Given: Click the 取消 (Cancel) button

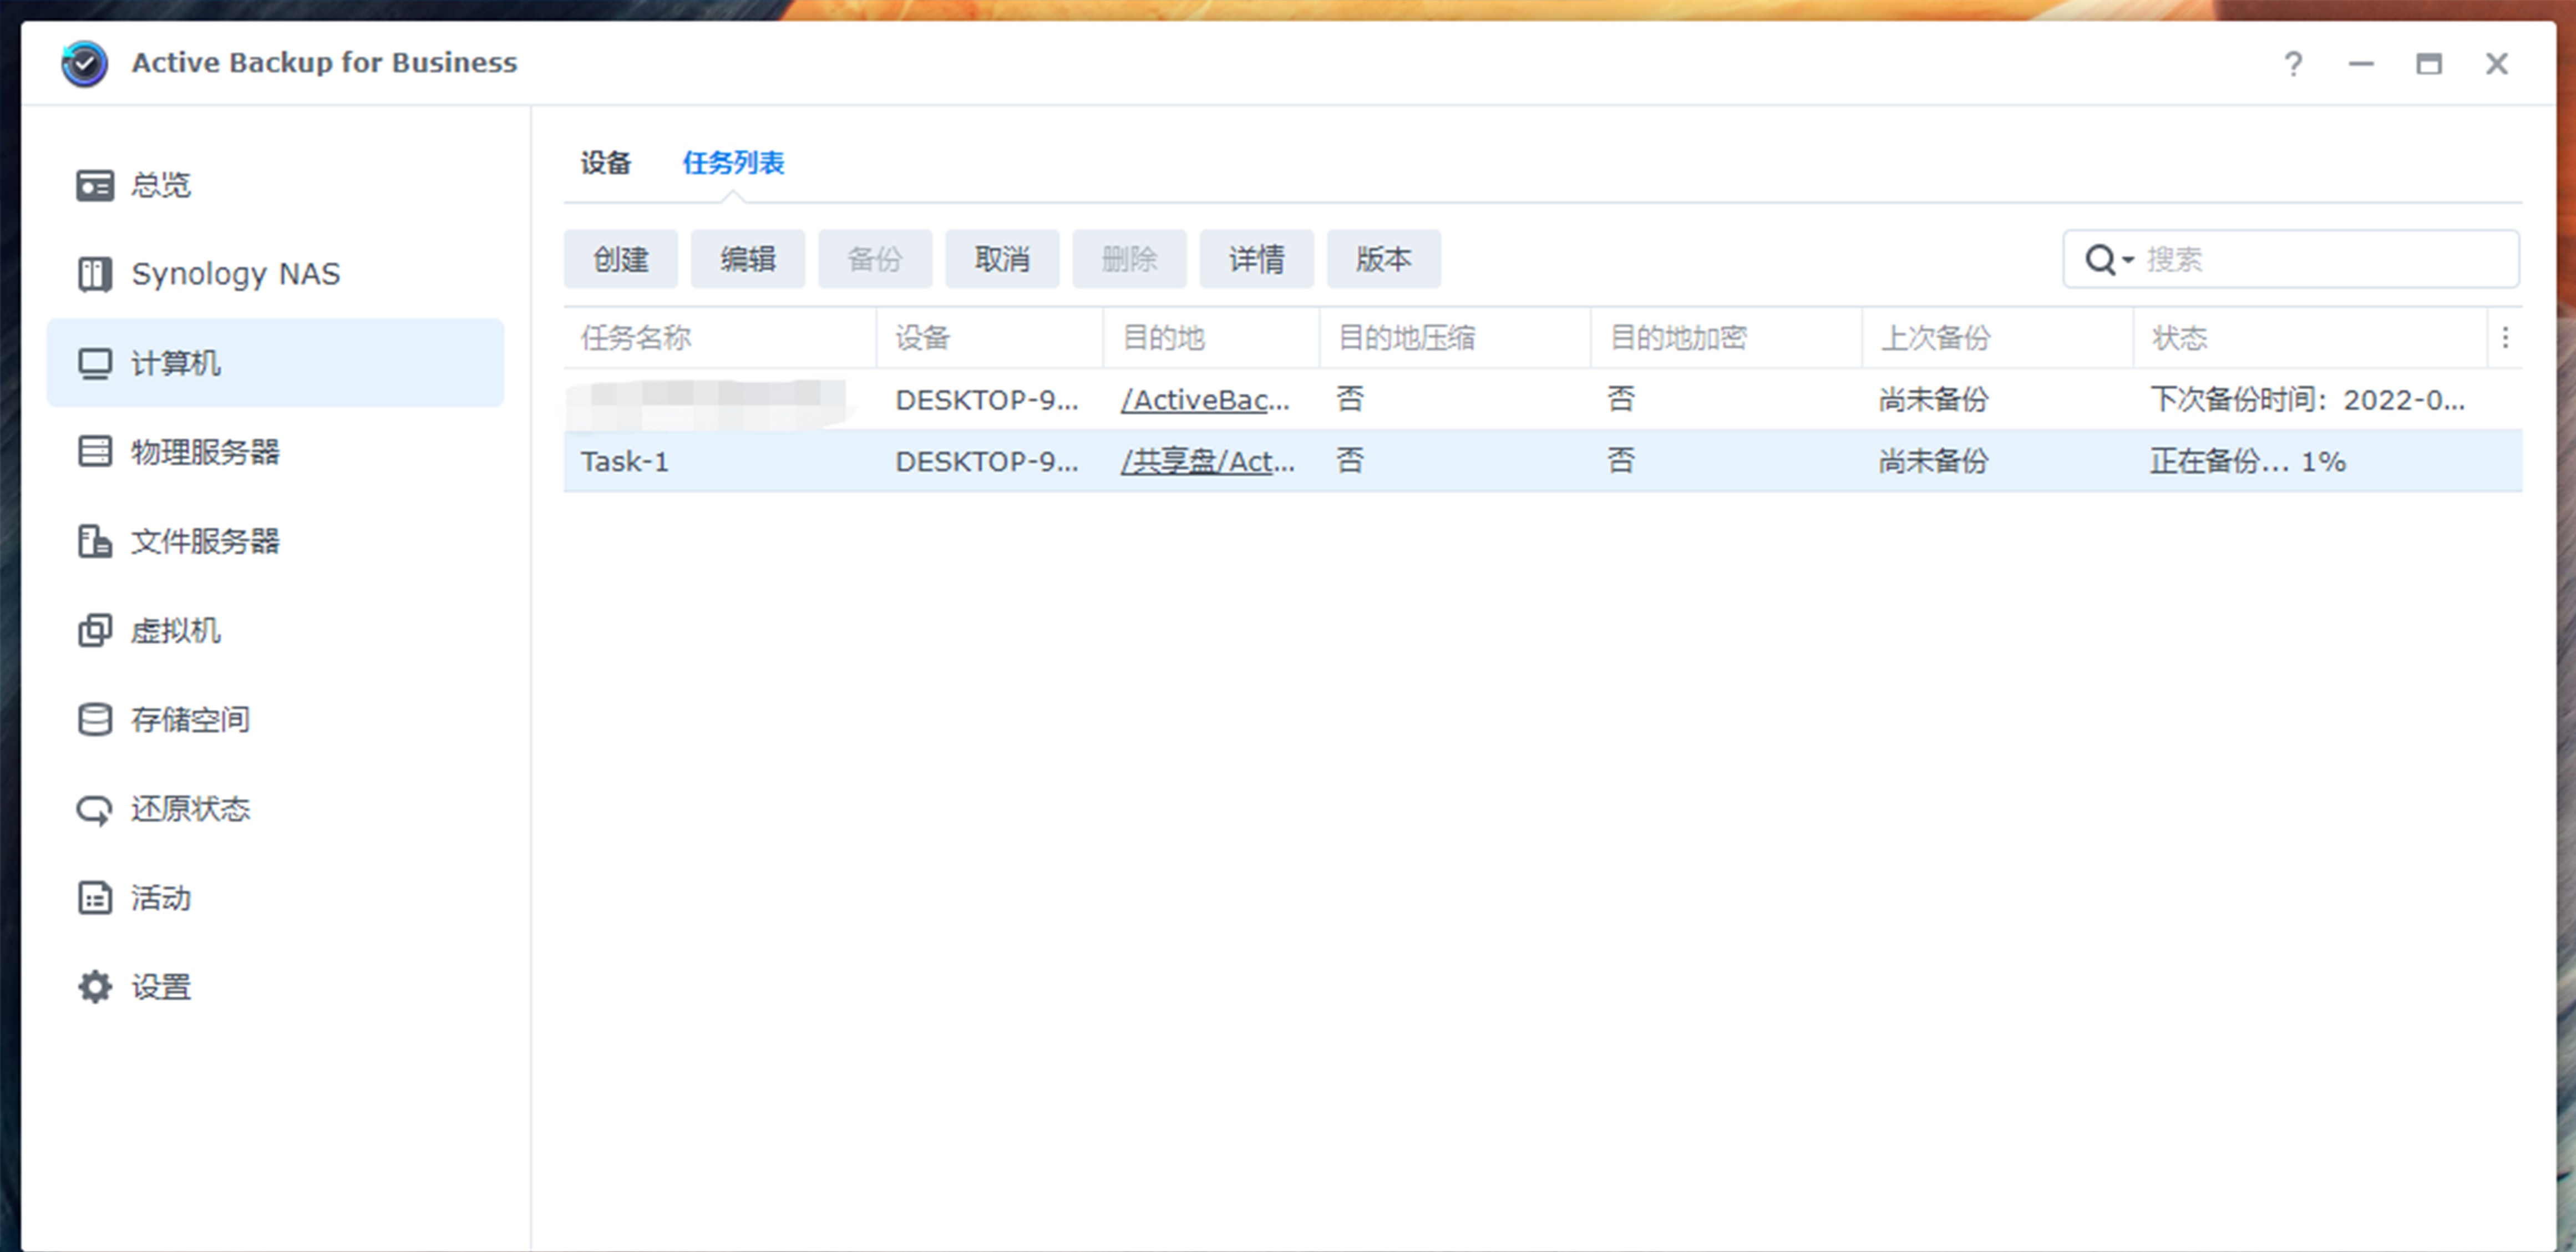Looking at the screenshot, I should [1001, 259].
